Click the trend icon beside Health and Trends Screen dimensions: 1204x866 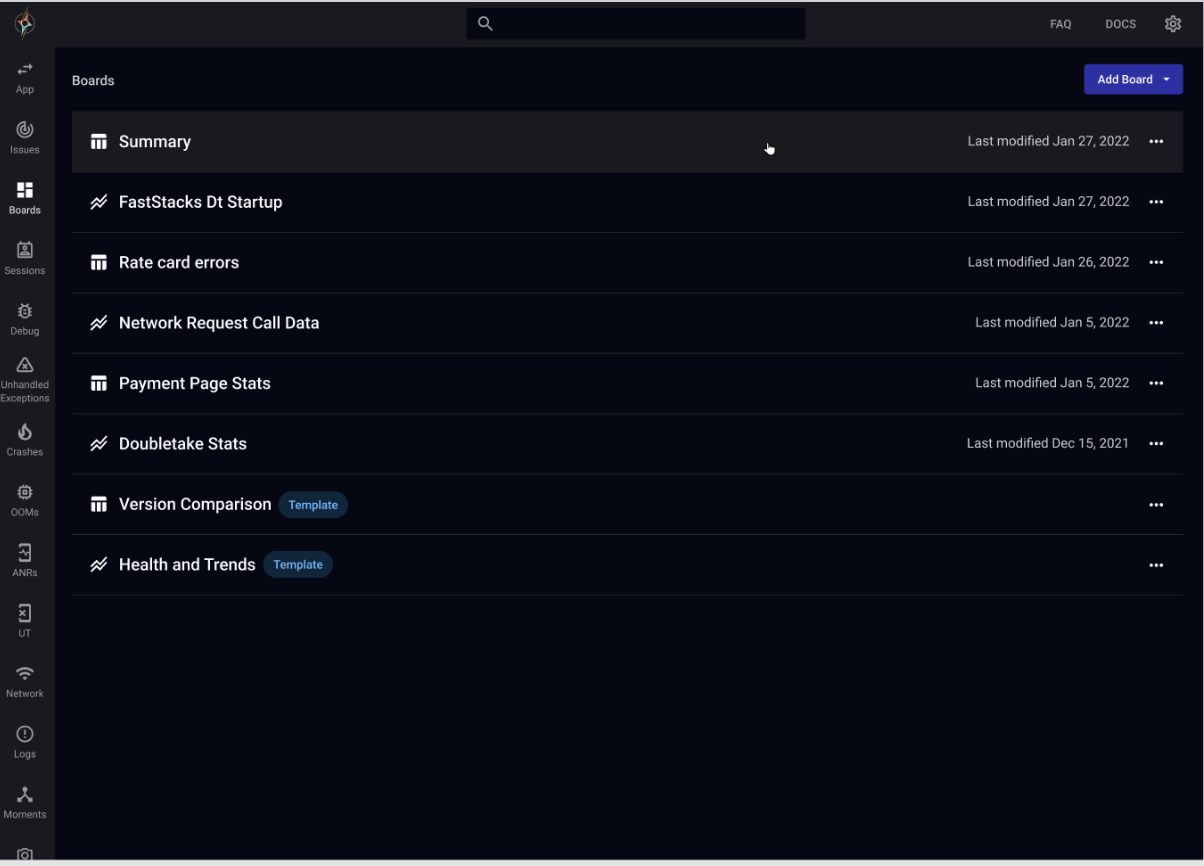click(x=98, y=565)
